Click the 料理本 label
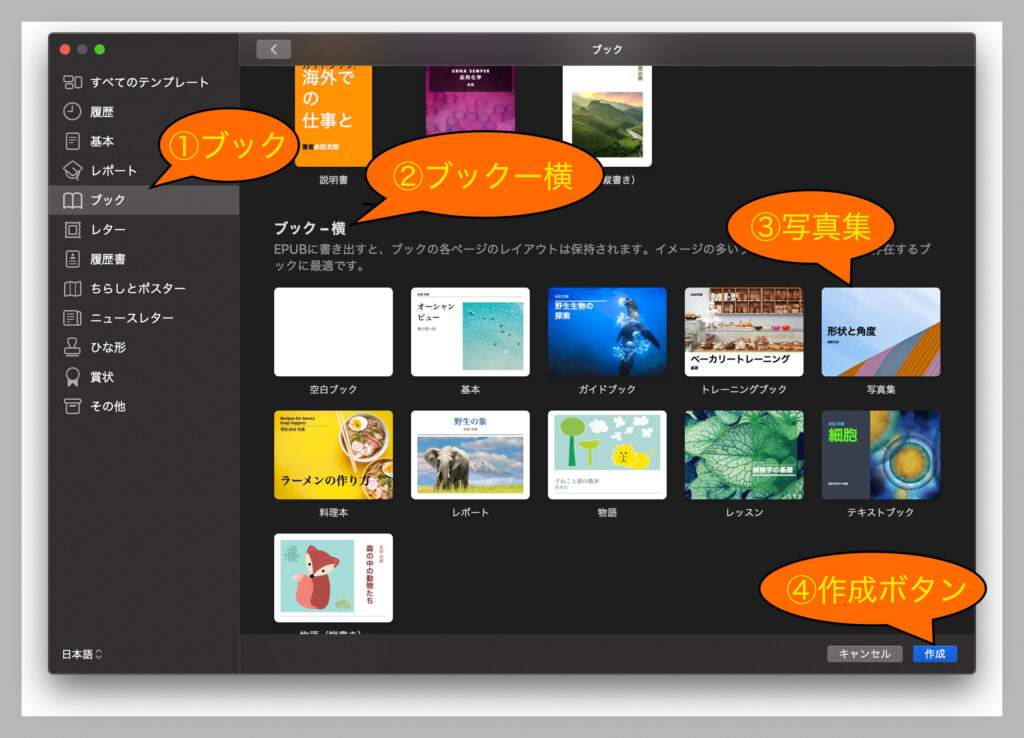The width and height of the screenshot is (1024, 738). (x=333, y=513)
